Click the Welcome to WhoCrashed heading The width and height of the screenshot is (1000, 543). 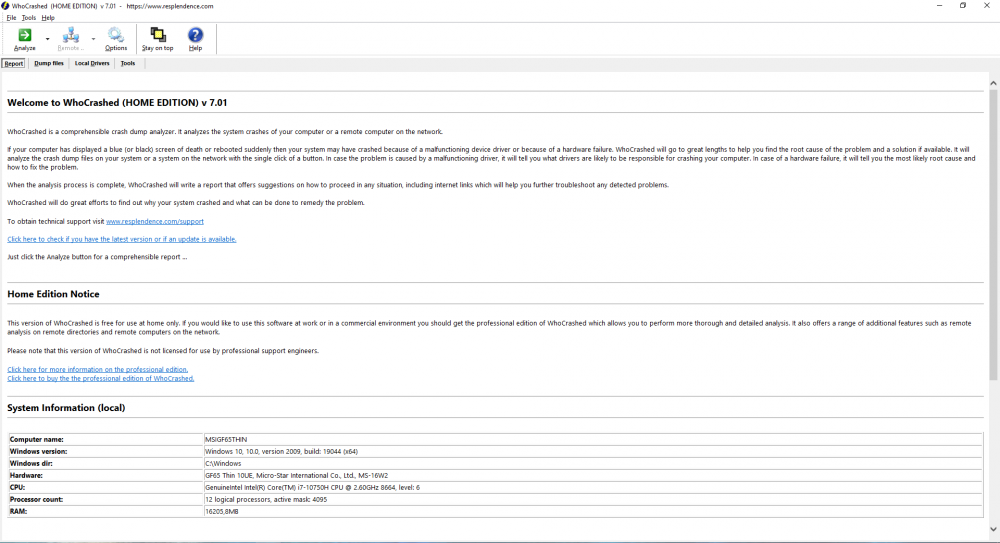coord(117,103)
